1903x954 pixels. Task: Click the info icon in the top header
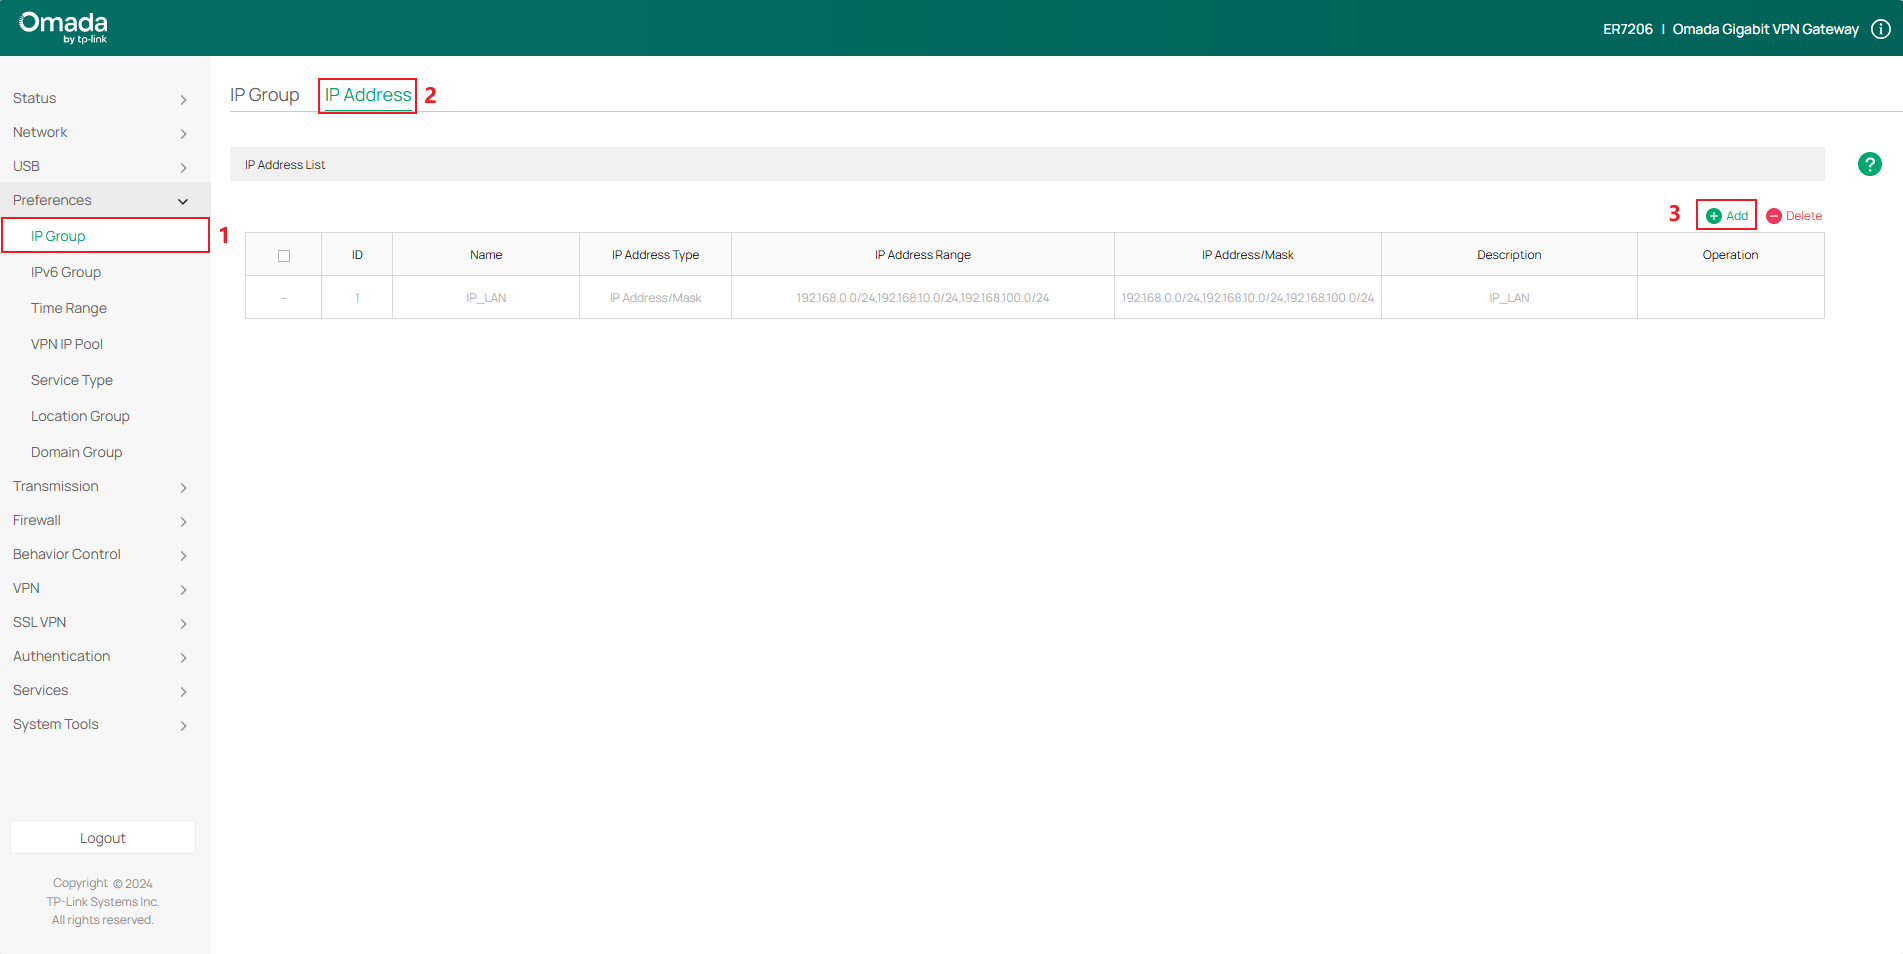(x=1880, y=28)
